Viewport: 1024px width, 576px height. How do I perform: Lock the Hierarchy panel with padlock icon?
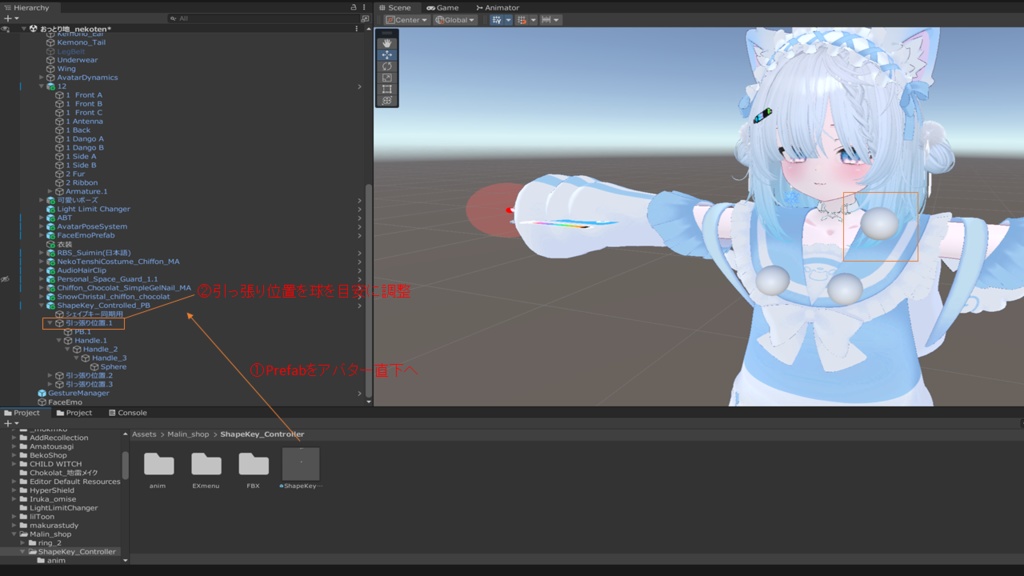353,7
